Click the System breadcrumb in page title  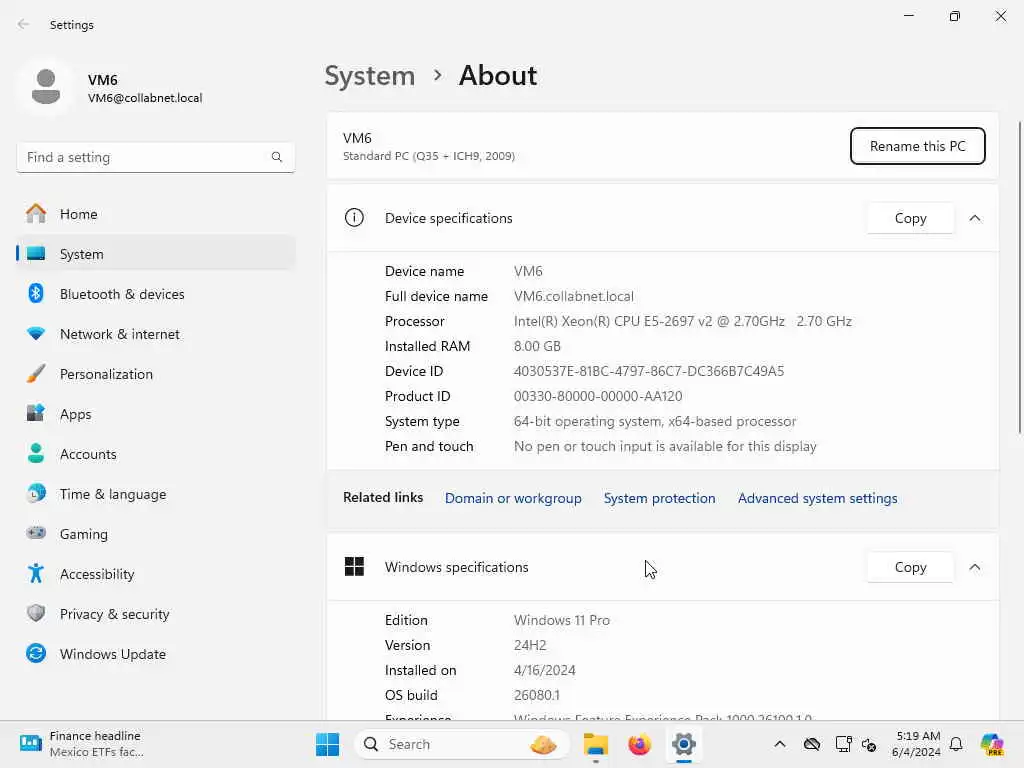[370, 76]
